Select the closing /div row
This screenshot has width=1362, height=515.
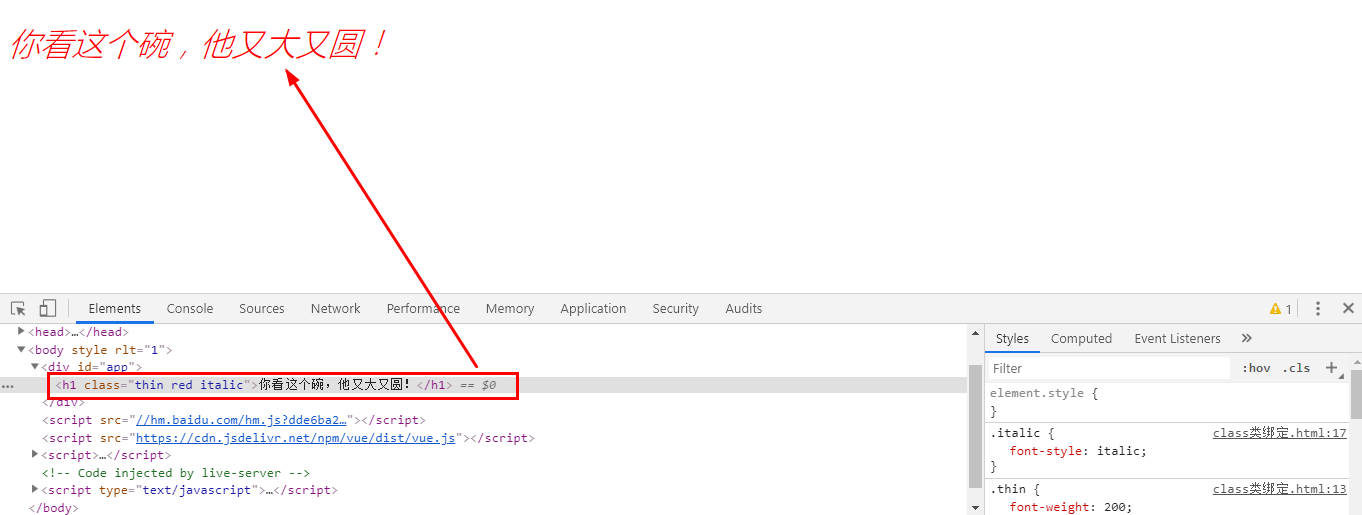pos(63,402)
